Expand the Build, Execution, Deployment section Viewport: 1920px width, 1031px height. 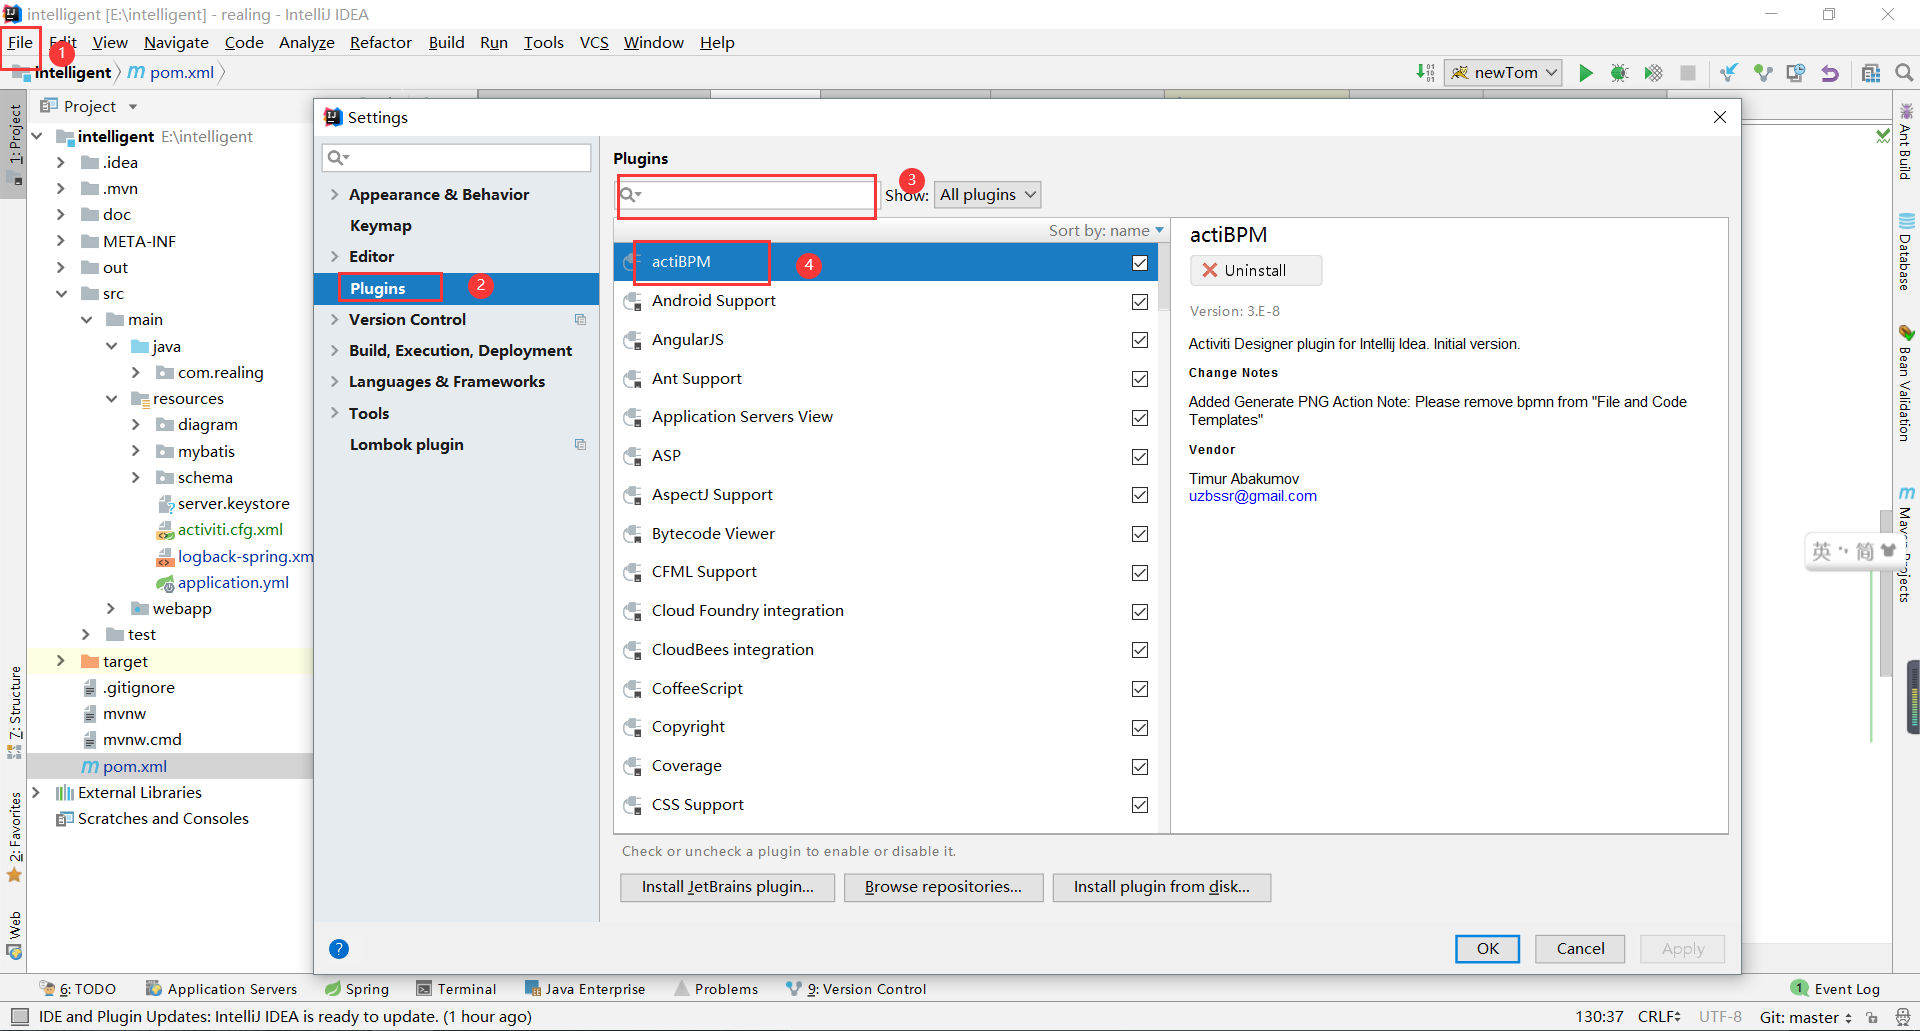coord(335,351)
